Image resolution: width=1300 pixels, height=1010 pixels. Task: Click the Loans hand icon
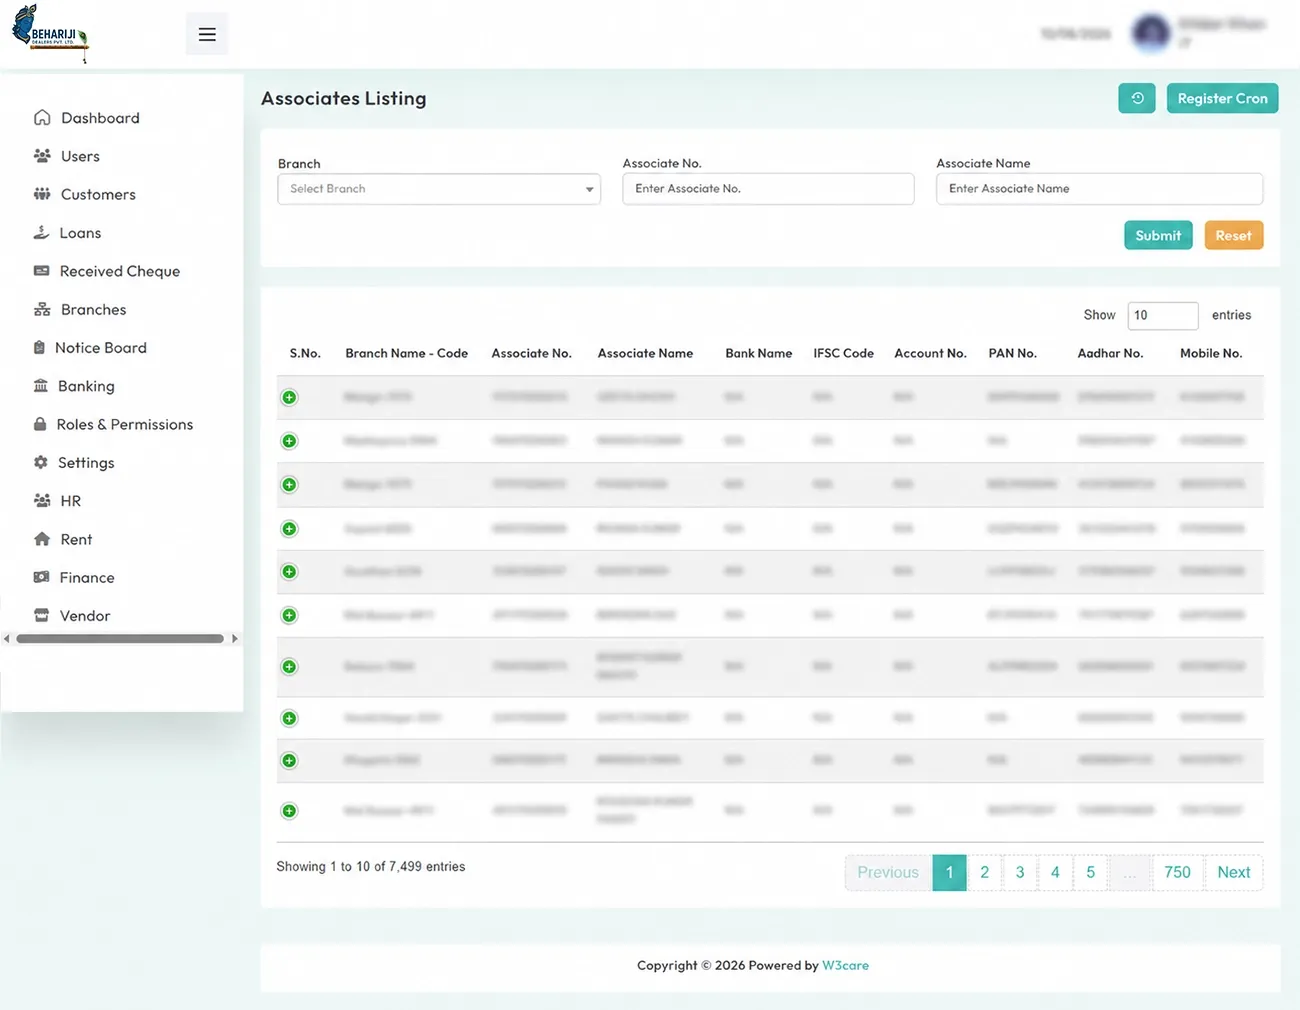41,233
